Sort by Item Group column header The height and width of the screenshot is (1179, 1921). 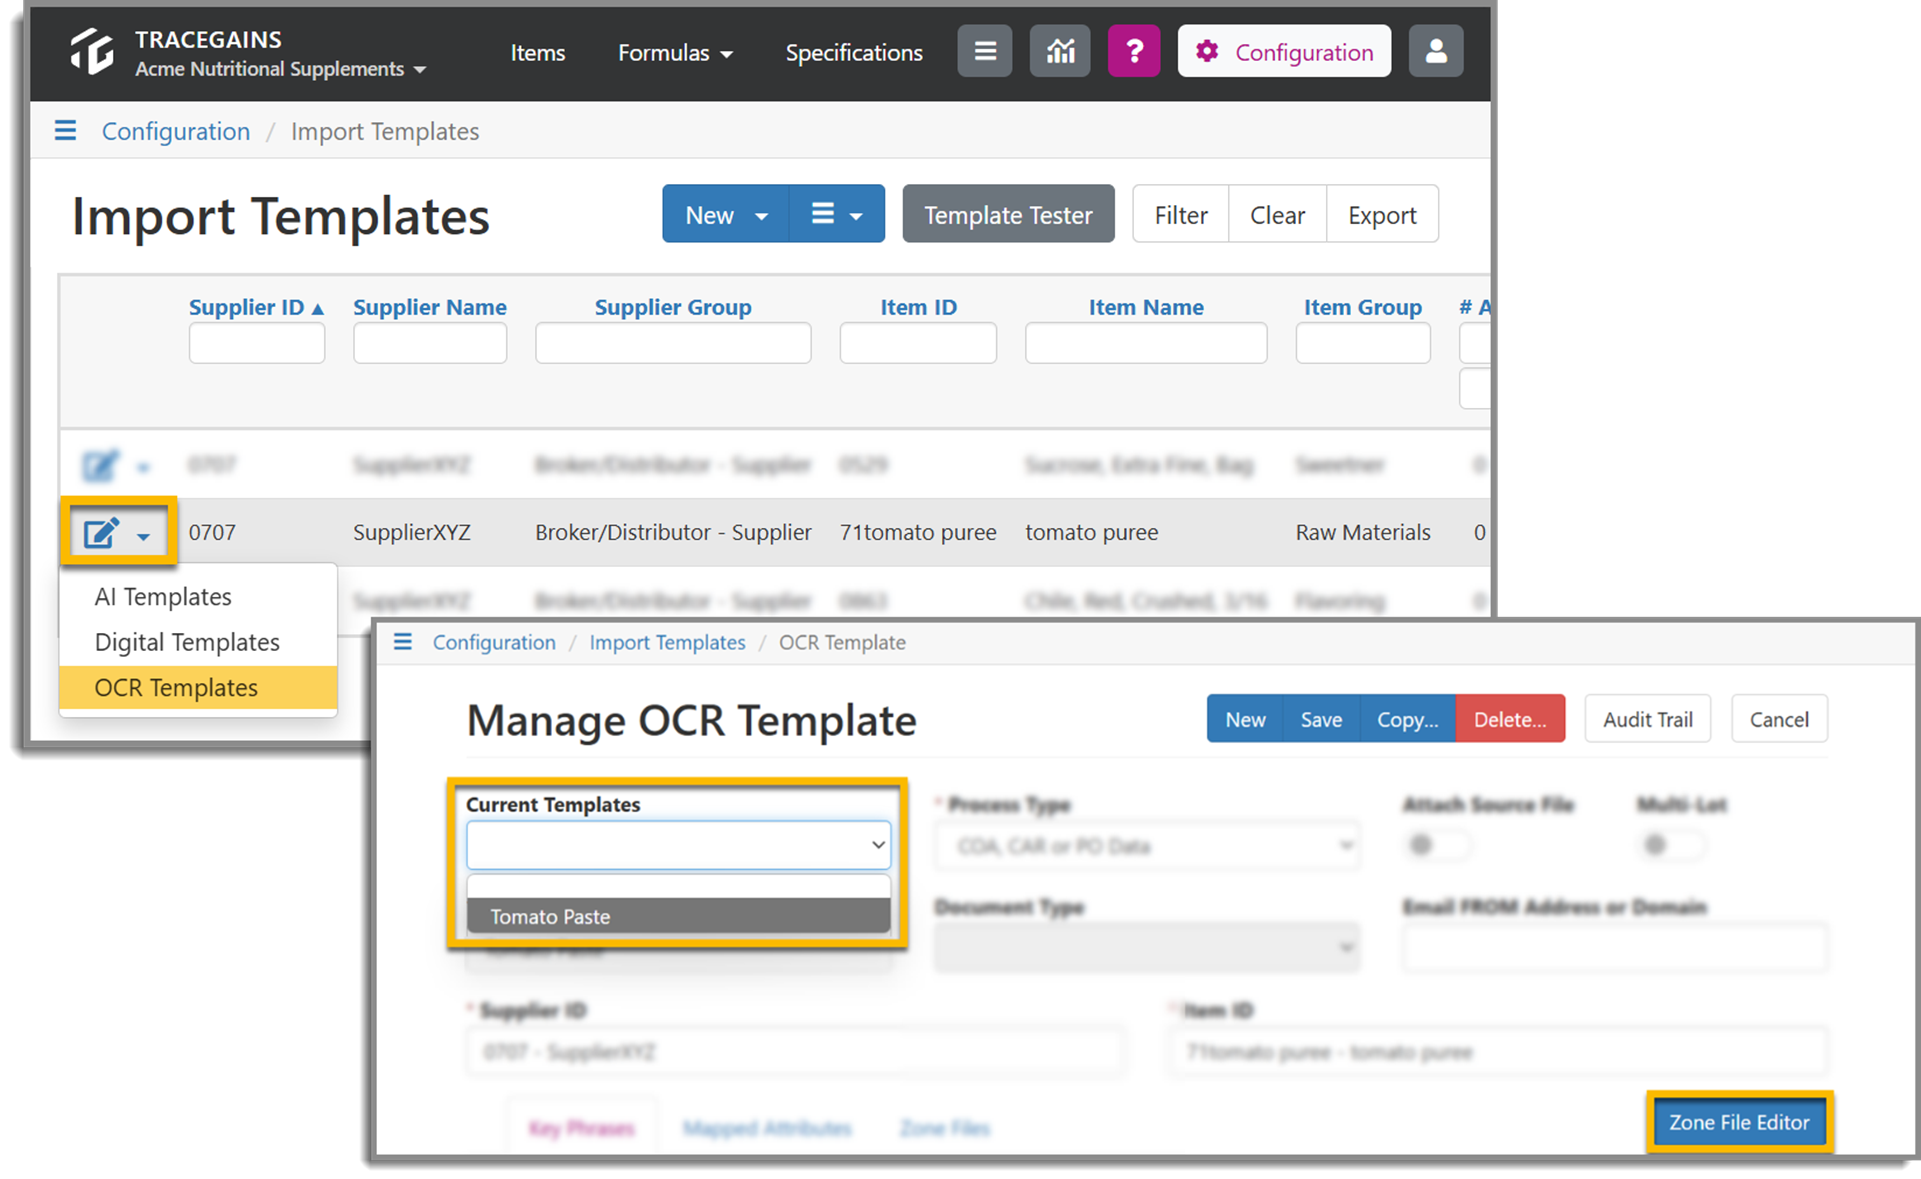click(1363, 307)
